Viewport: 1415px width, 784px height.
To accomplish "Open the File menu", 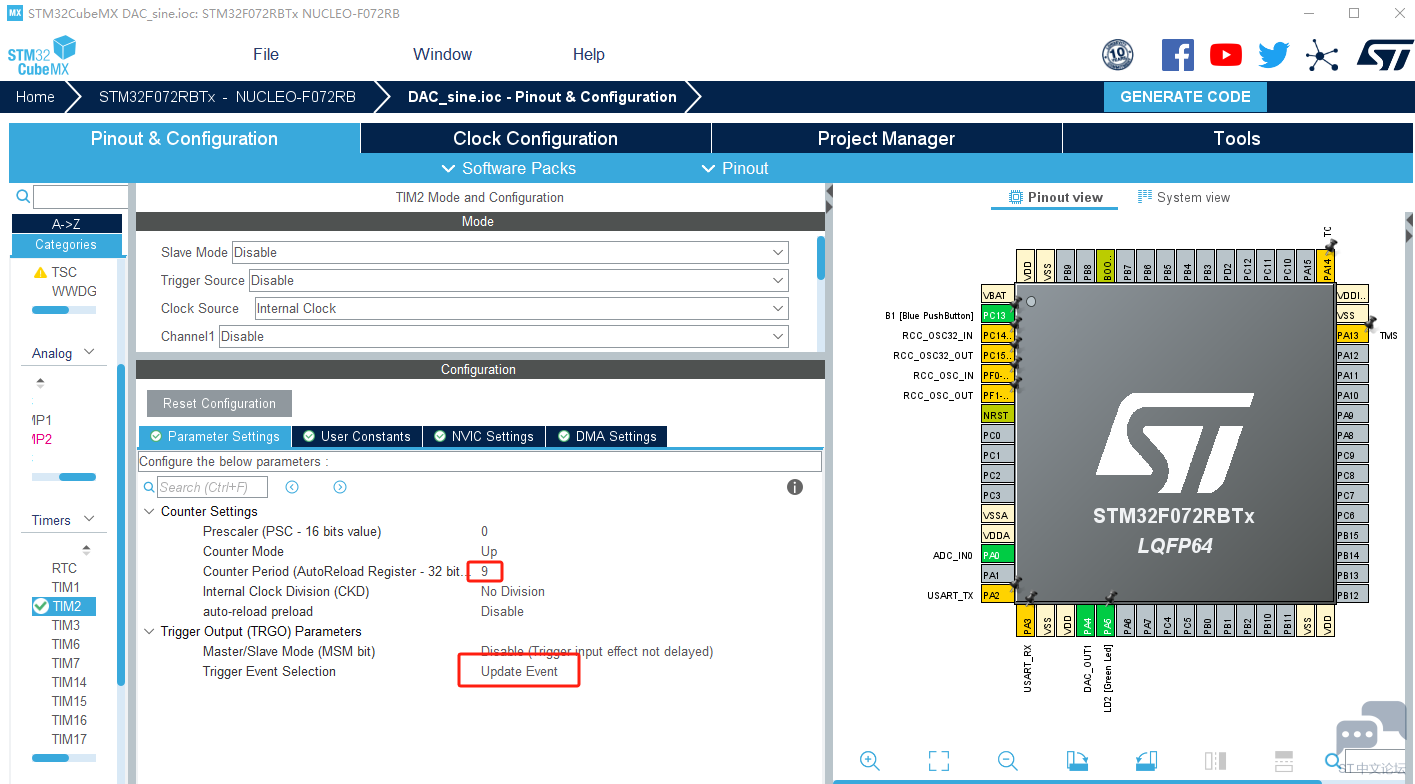I will 266,55.
